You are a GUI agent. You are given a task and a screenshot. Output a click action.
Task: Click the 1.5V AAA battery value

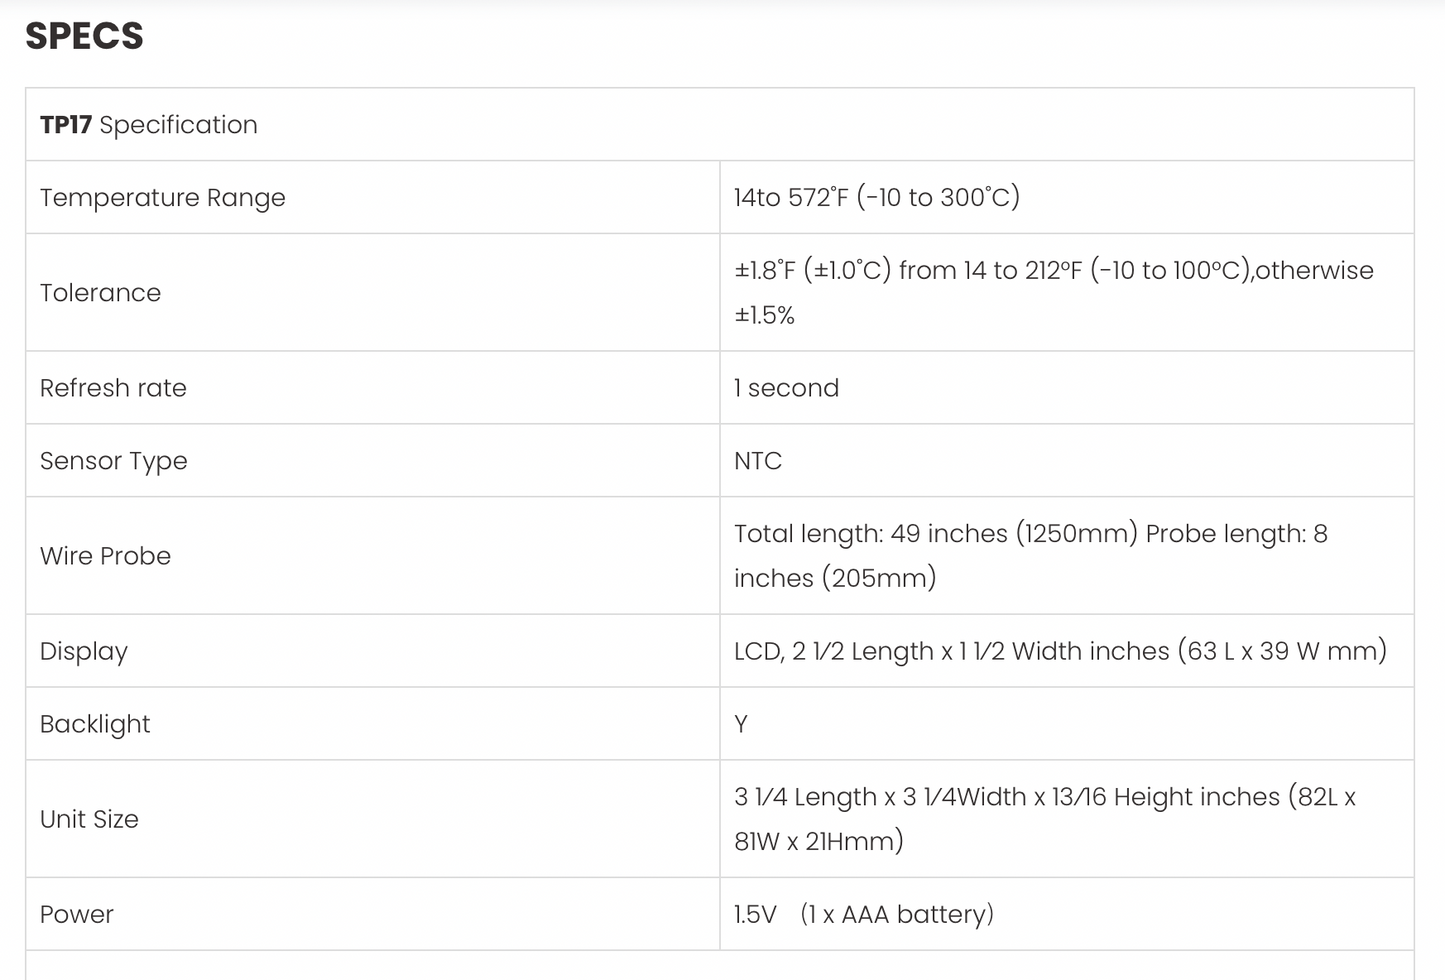coord(863,914)
